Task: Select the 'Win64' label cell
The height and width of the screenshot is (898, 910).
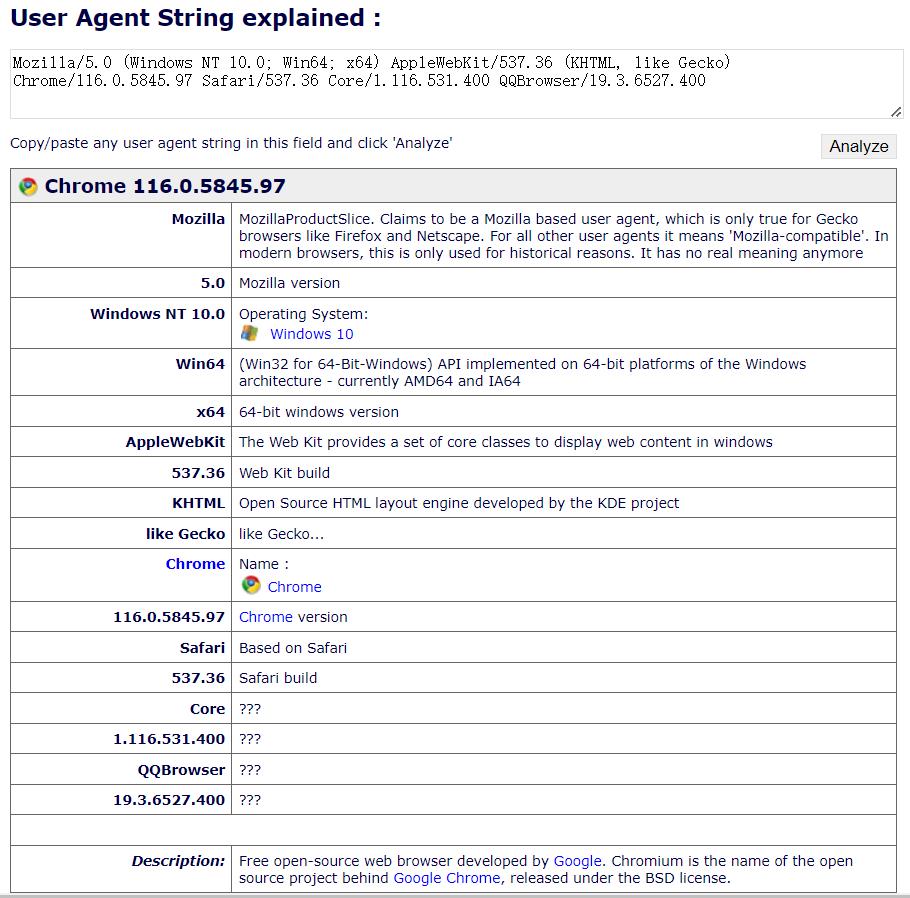Action: [x=121, y=372]
